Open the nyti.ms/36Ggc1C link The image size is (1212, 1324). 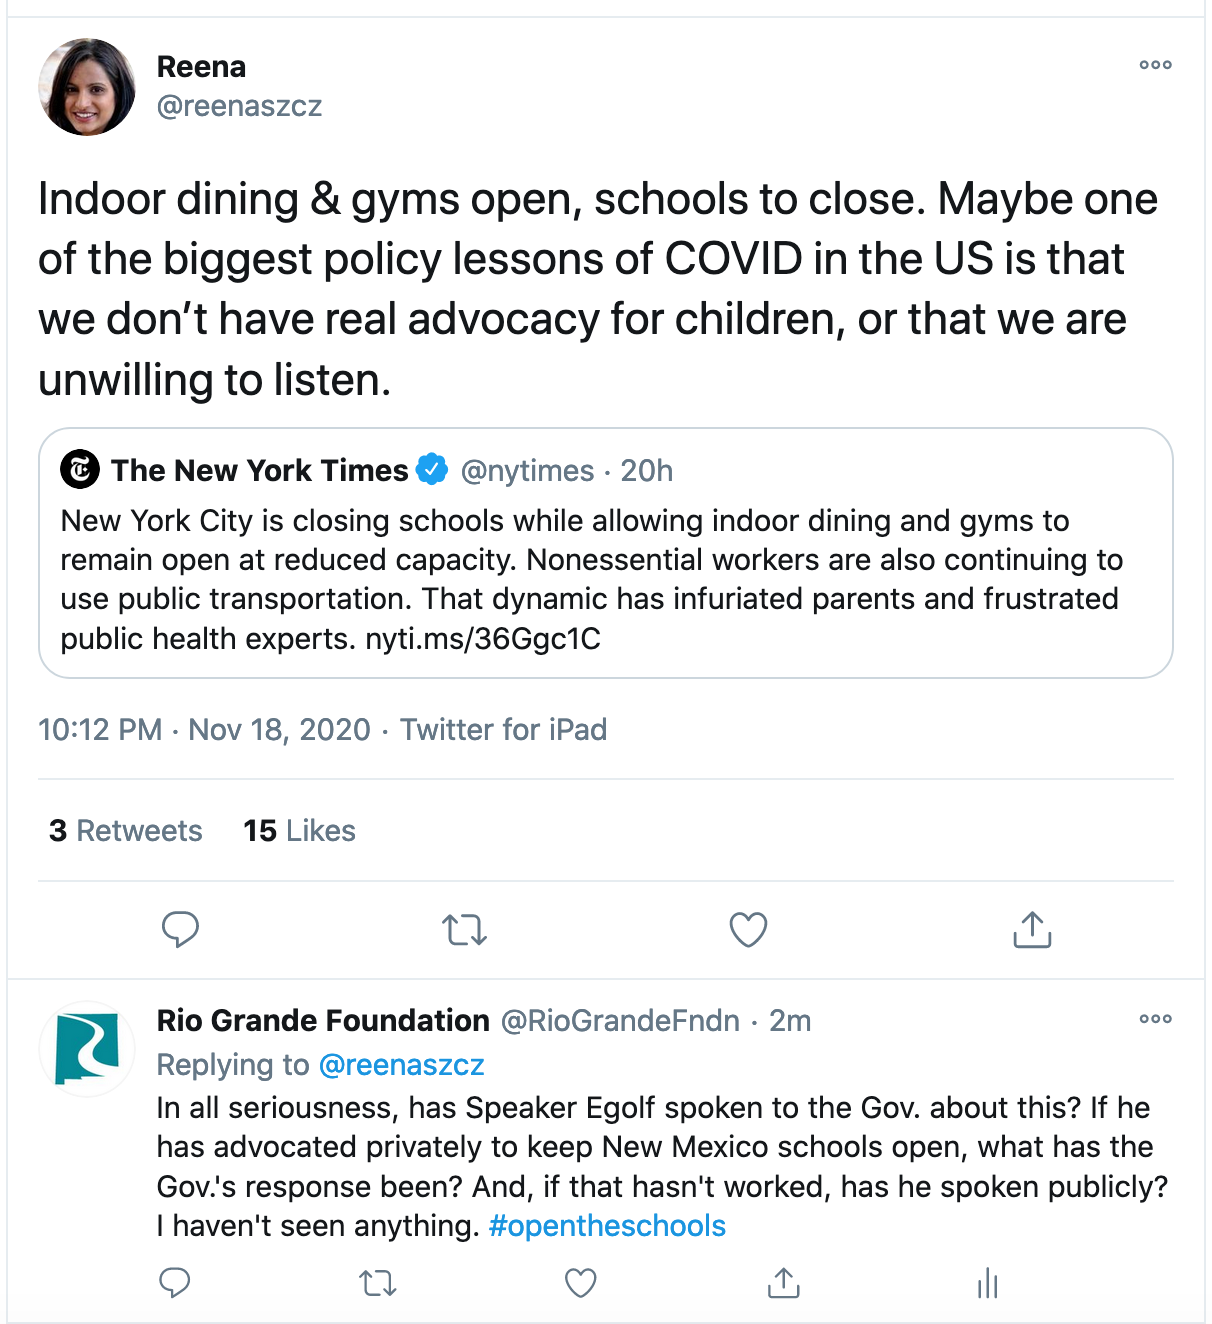coord(483,639)
